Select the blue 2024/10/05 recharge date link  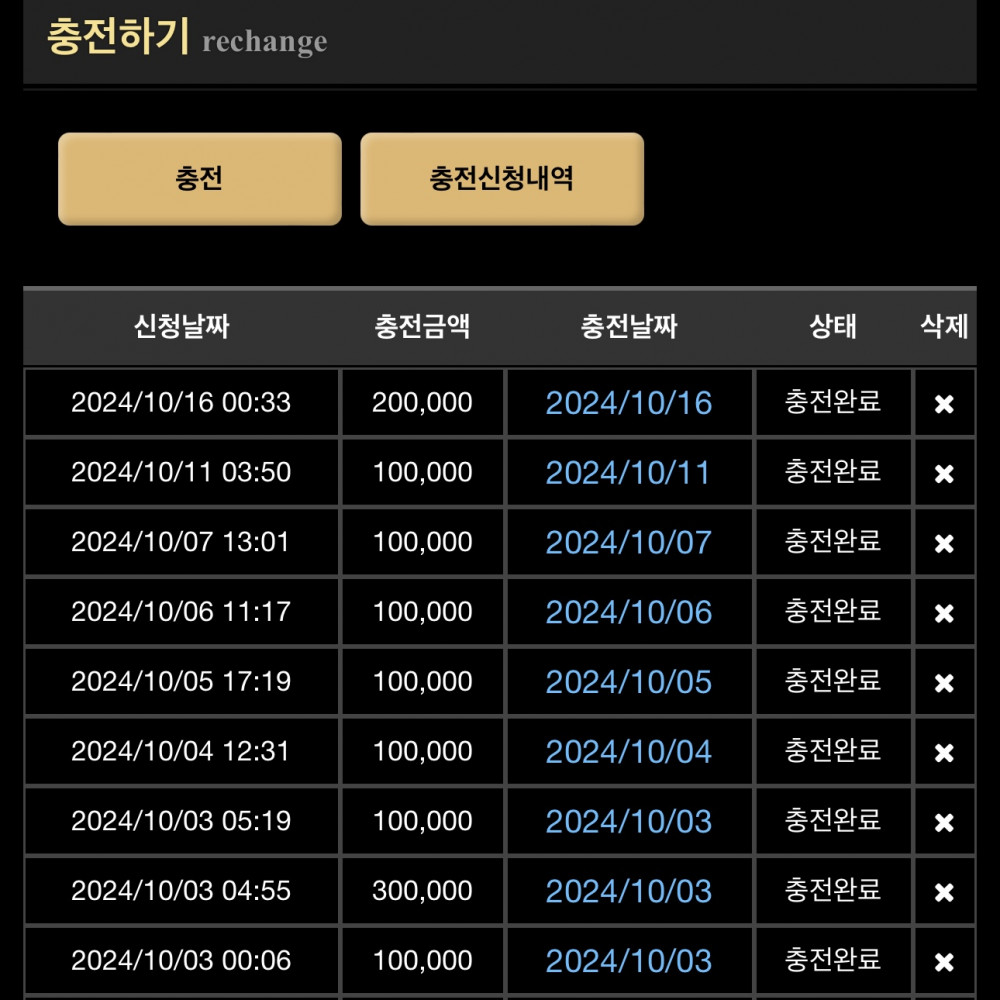click(628, 682)
